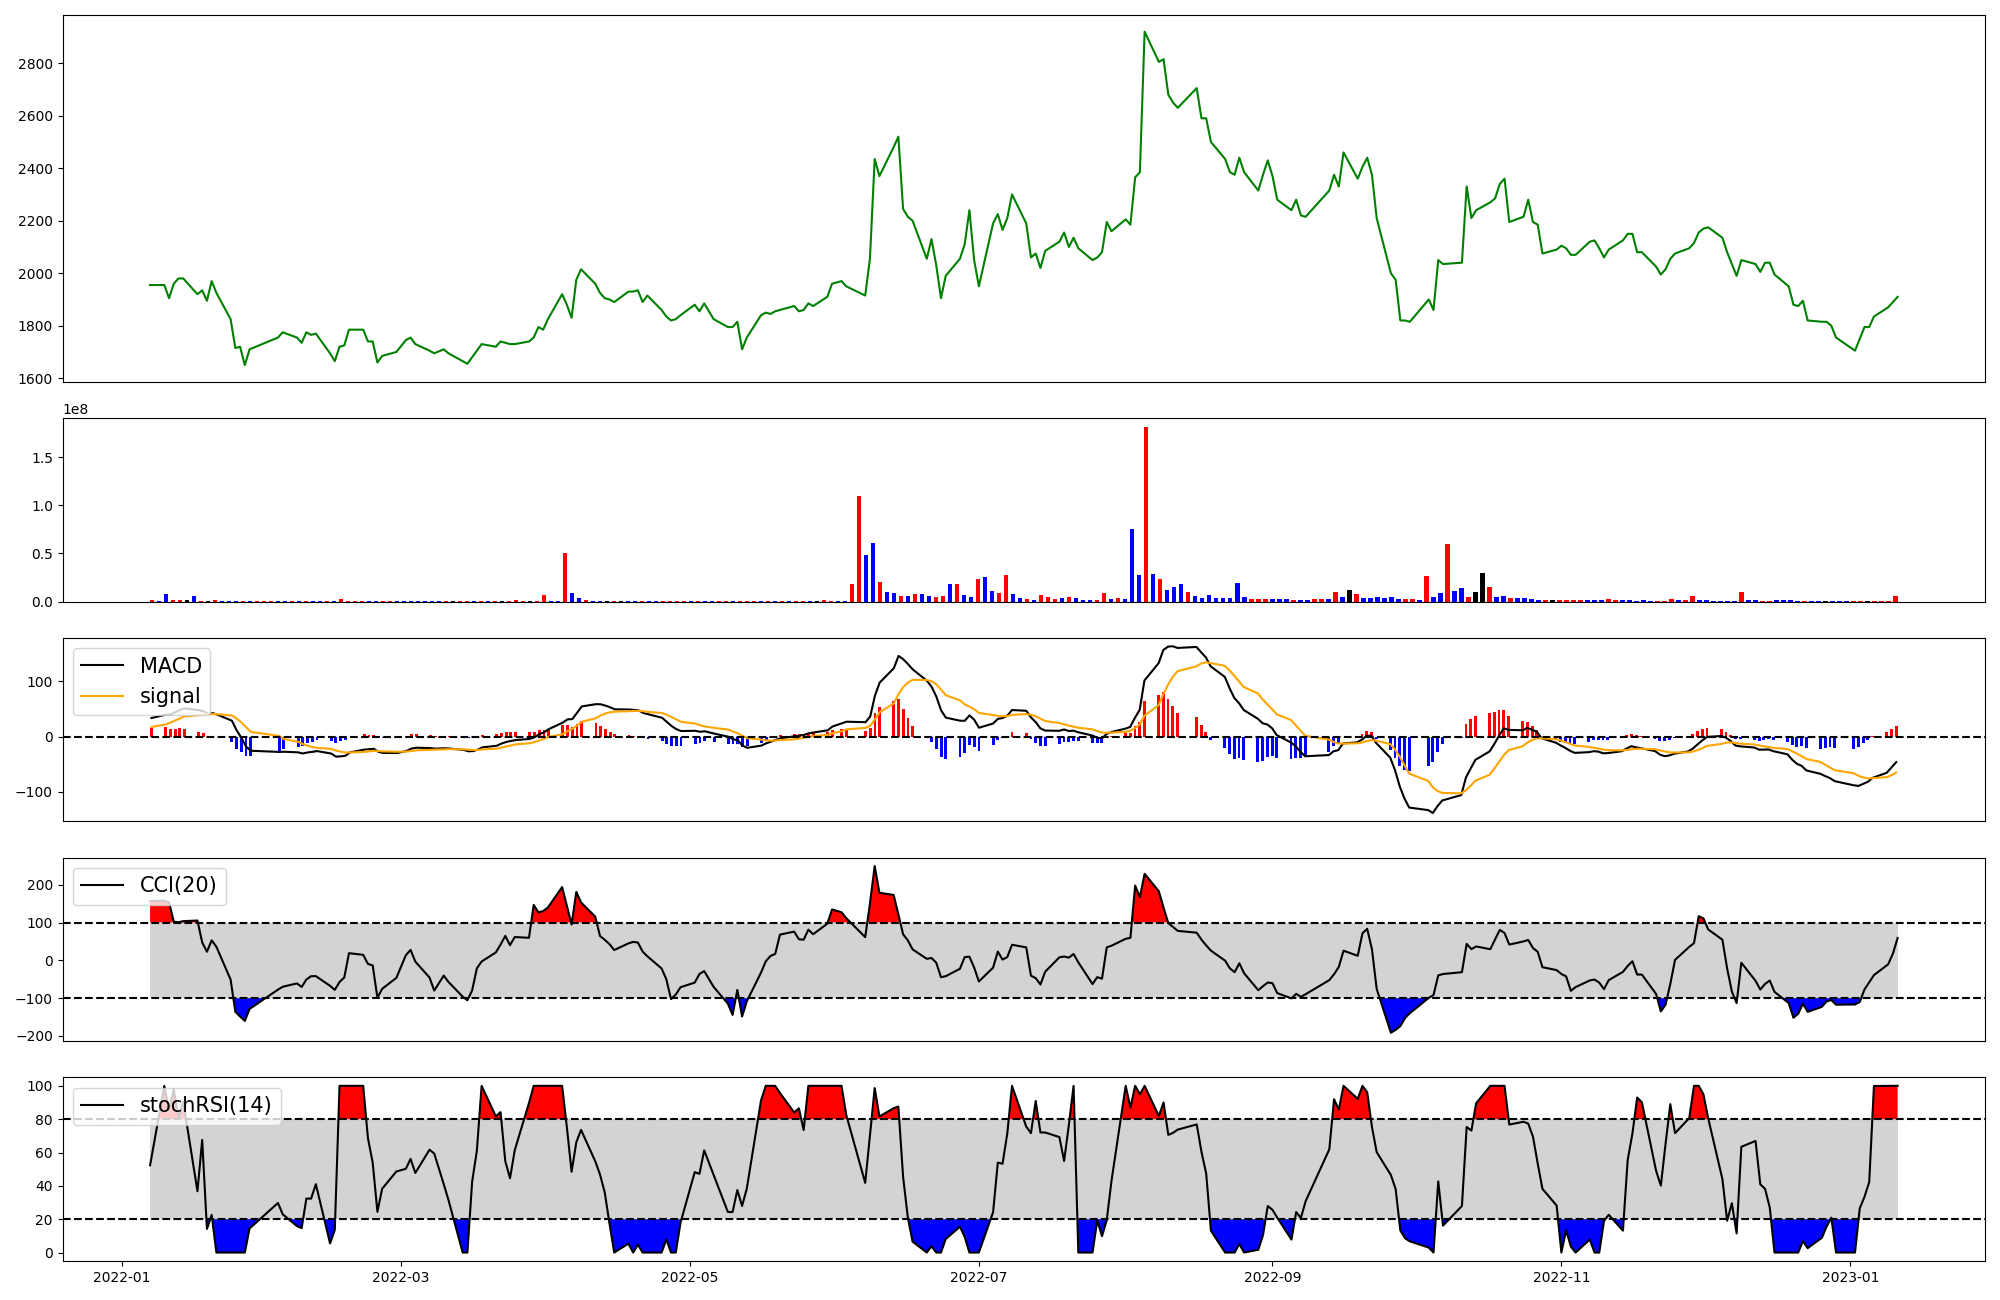Click the 2022-01 date axis label
Viewport: 2000px width, 1300px height.
(x=122, y=1277)
